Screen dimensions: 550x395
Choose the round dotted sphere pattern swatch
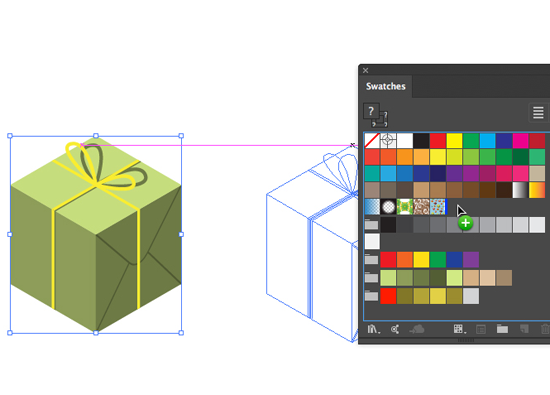pyautogui.click(x=388, y=207)
